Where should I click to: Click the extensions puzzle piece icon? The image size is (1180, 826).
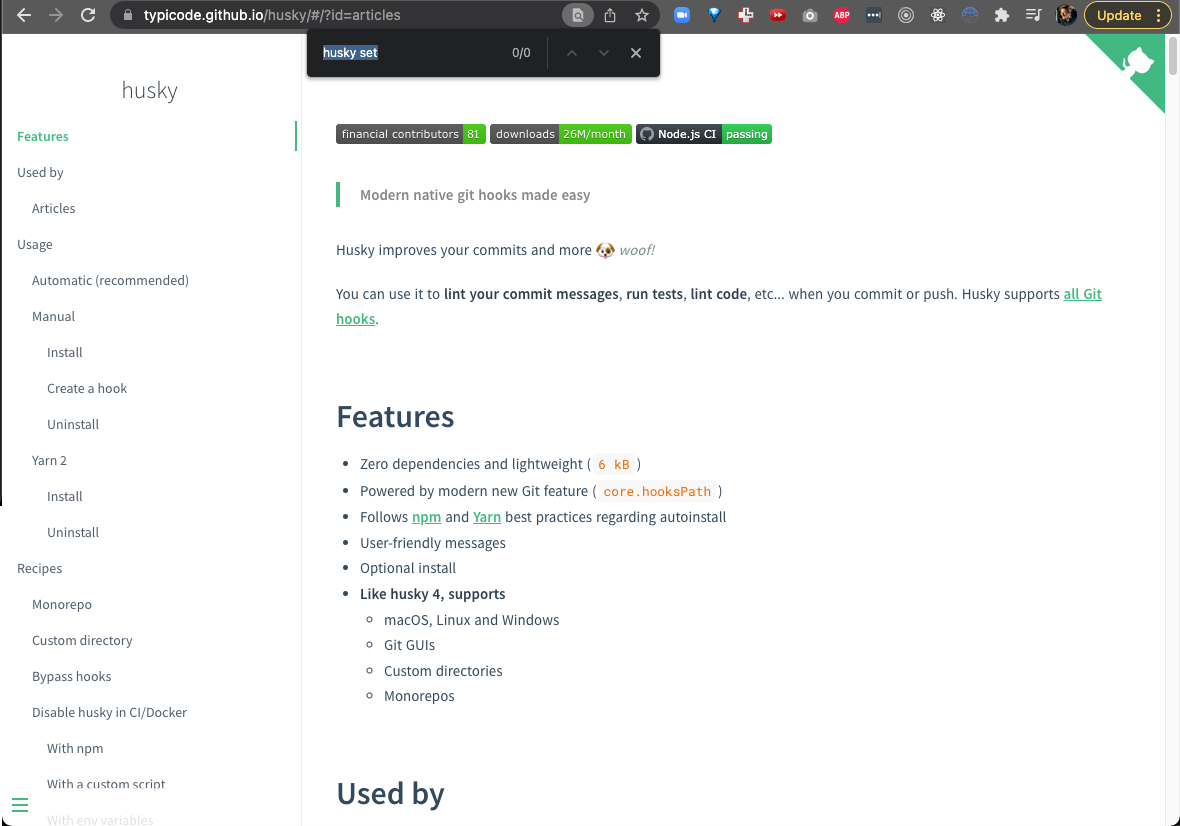(x=1001, y=15)
